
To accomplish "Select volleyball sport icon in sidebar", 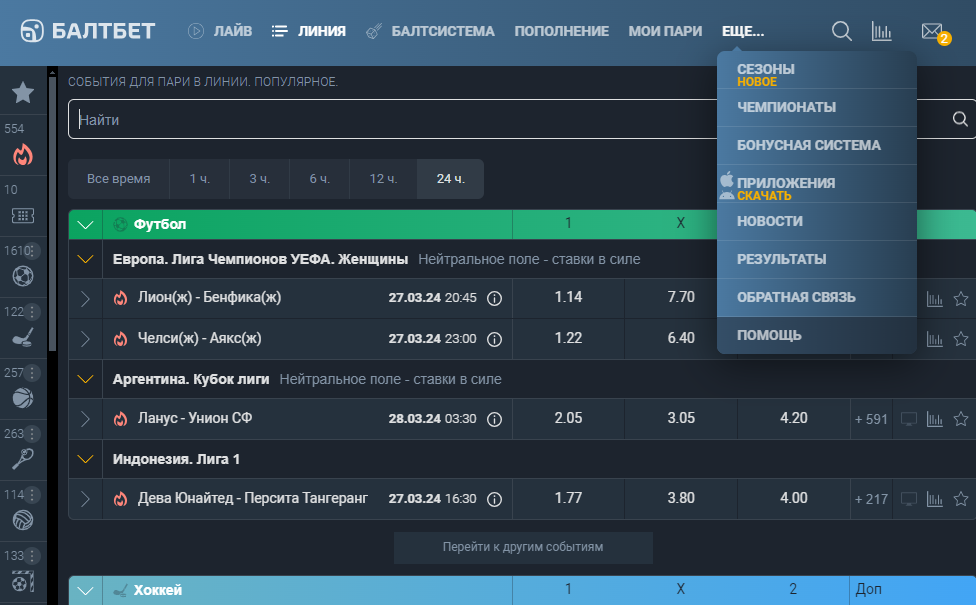I will (23, 520).
